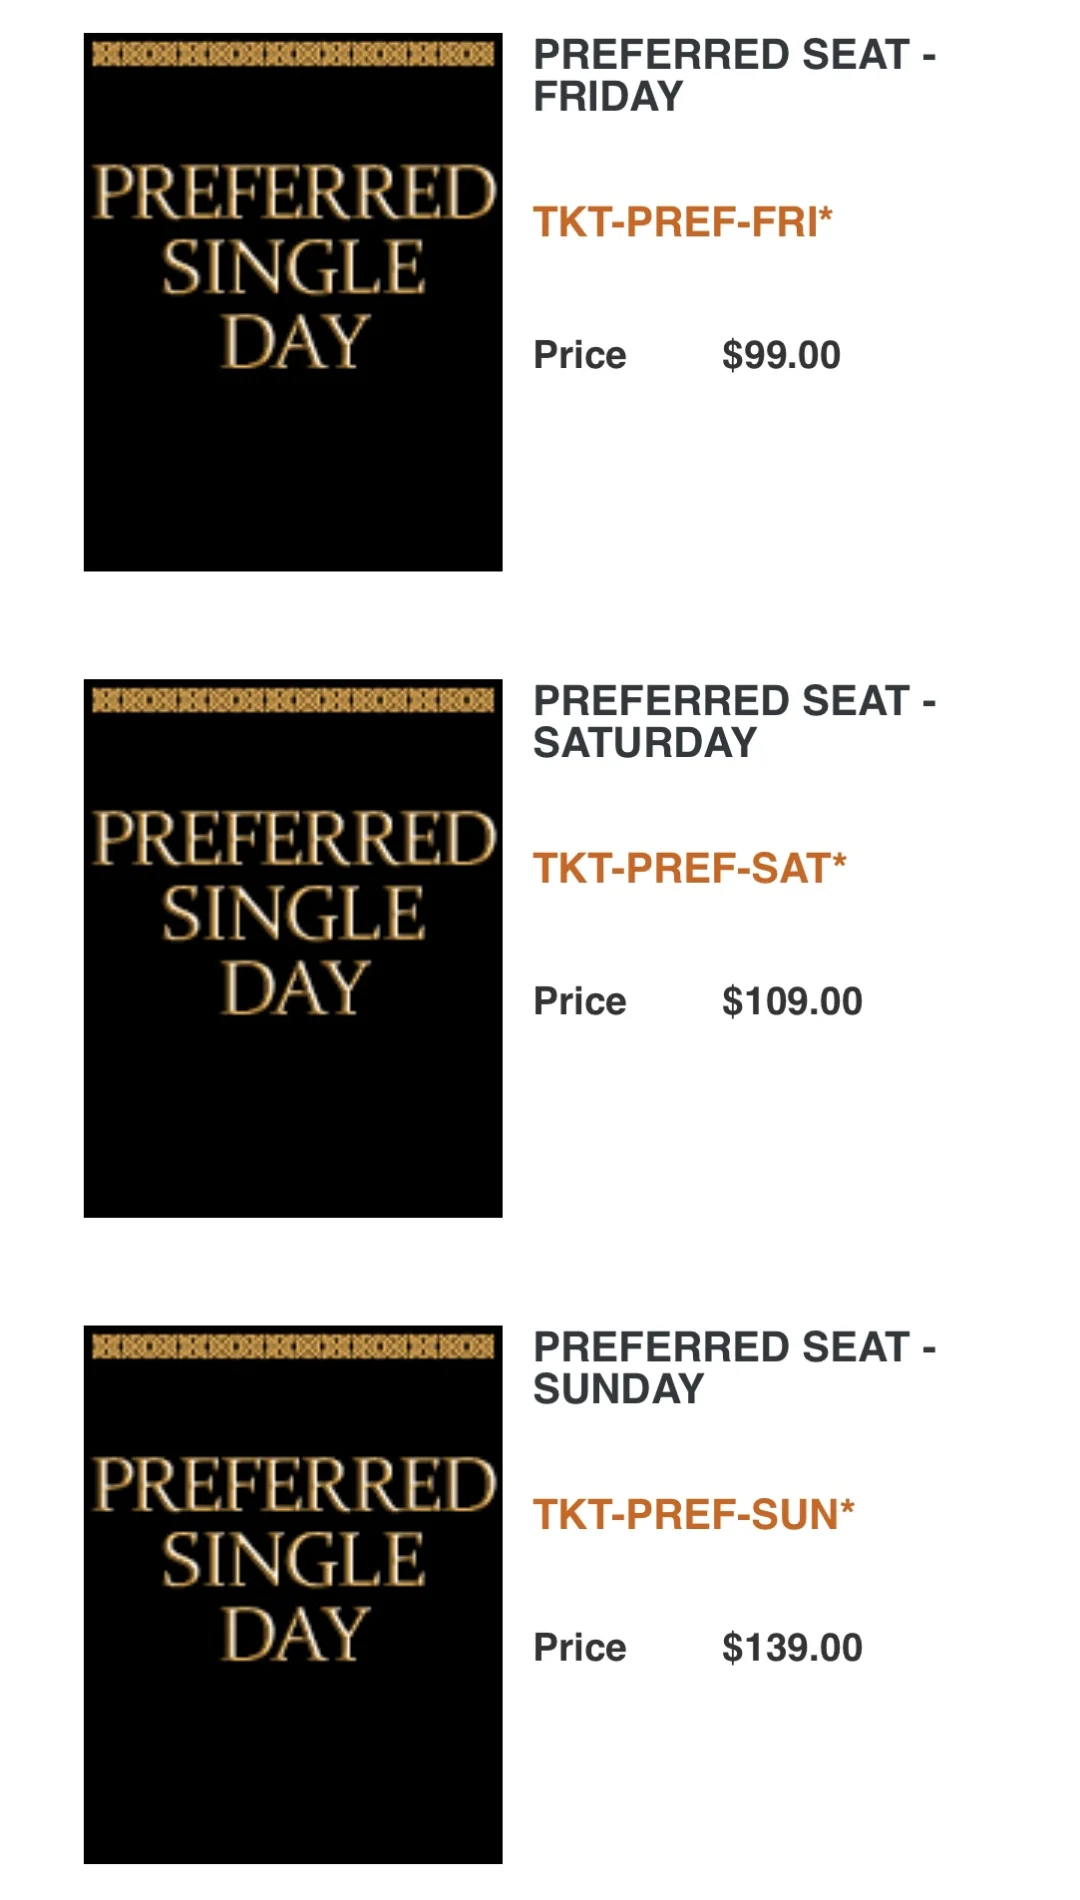
Task: Open the TKT-PREF-FRI* product link
Action: tap(683, 222)
